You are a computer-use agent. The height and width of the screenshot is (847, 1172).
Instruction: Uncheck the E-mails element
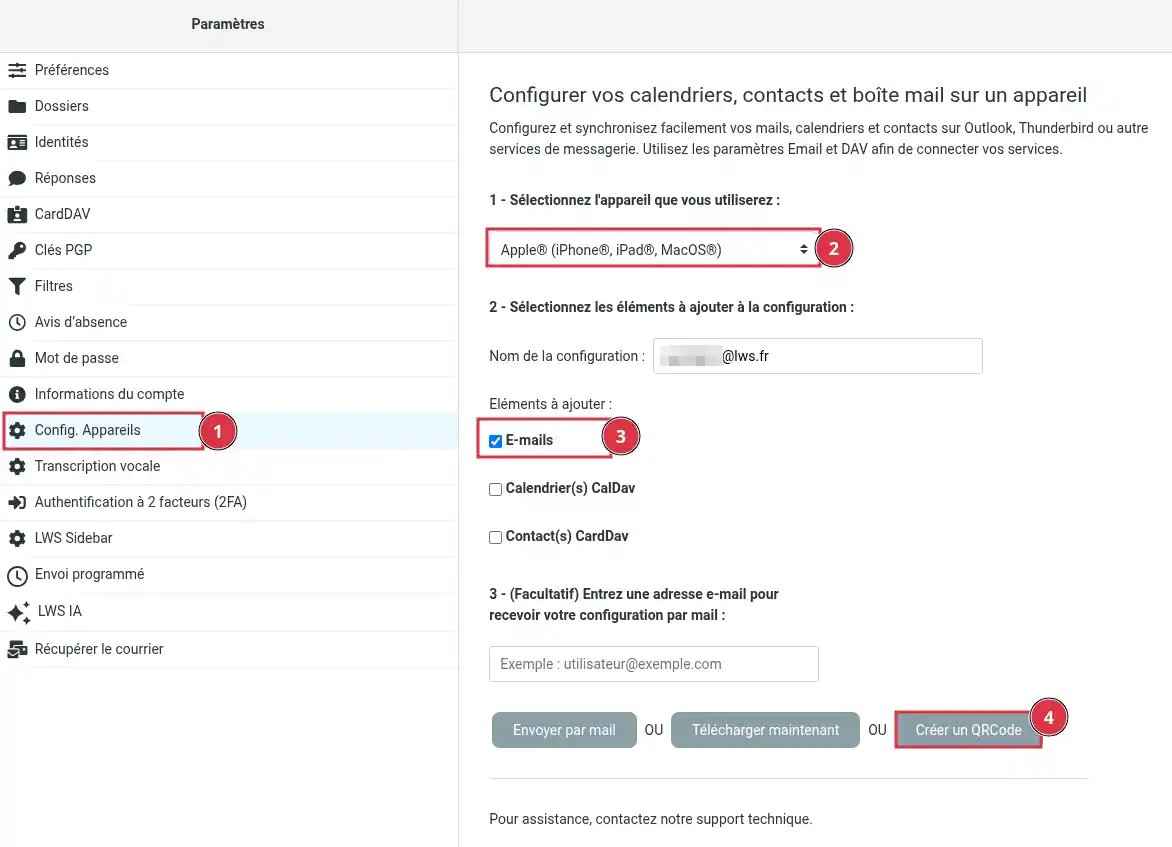(495, 439)
